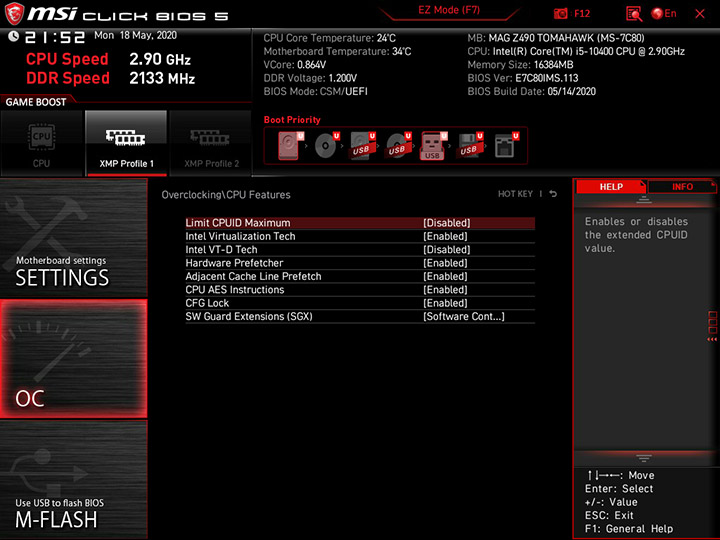
Task: Select the Limit CPUID Maximum row label
Action: coord(238,223)
